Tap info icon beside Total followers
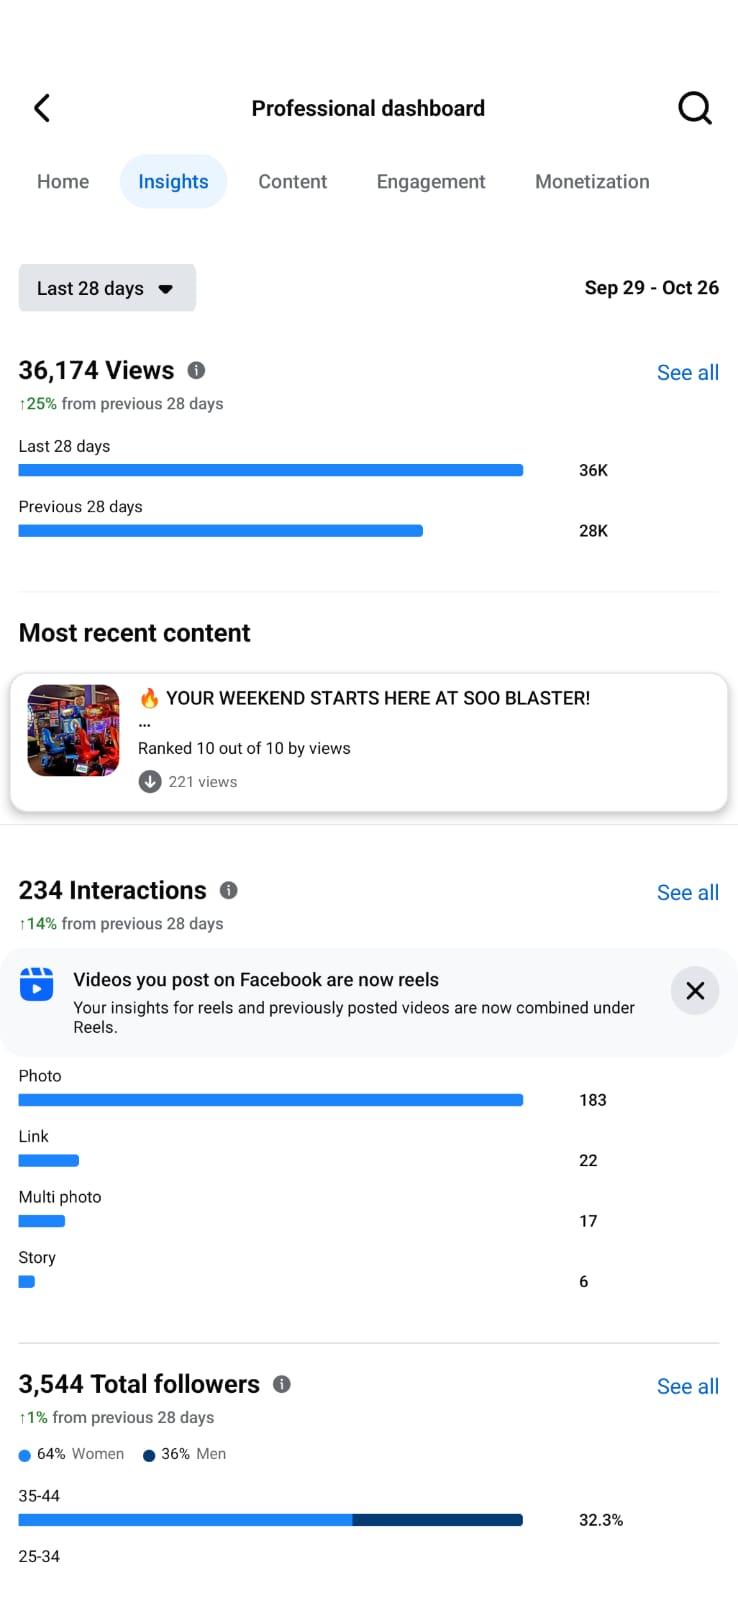The image size is (738, 1600). click(282, 1384)
